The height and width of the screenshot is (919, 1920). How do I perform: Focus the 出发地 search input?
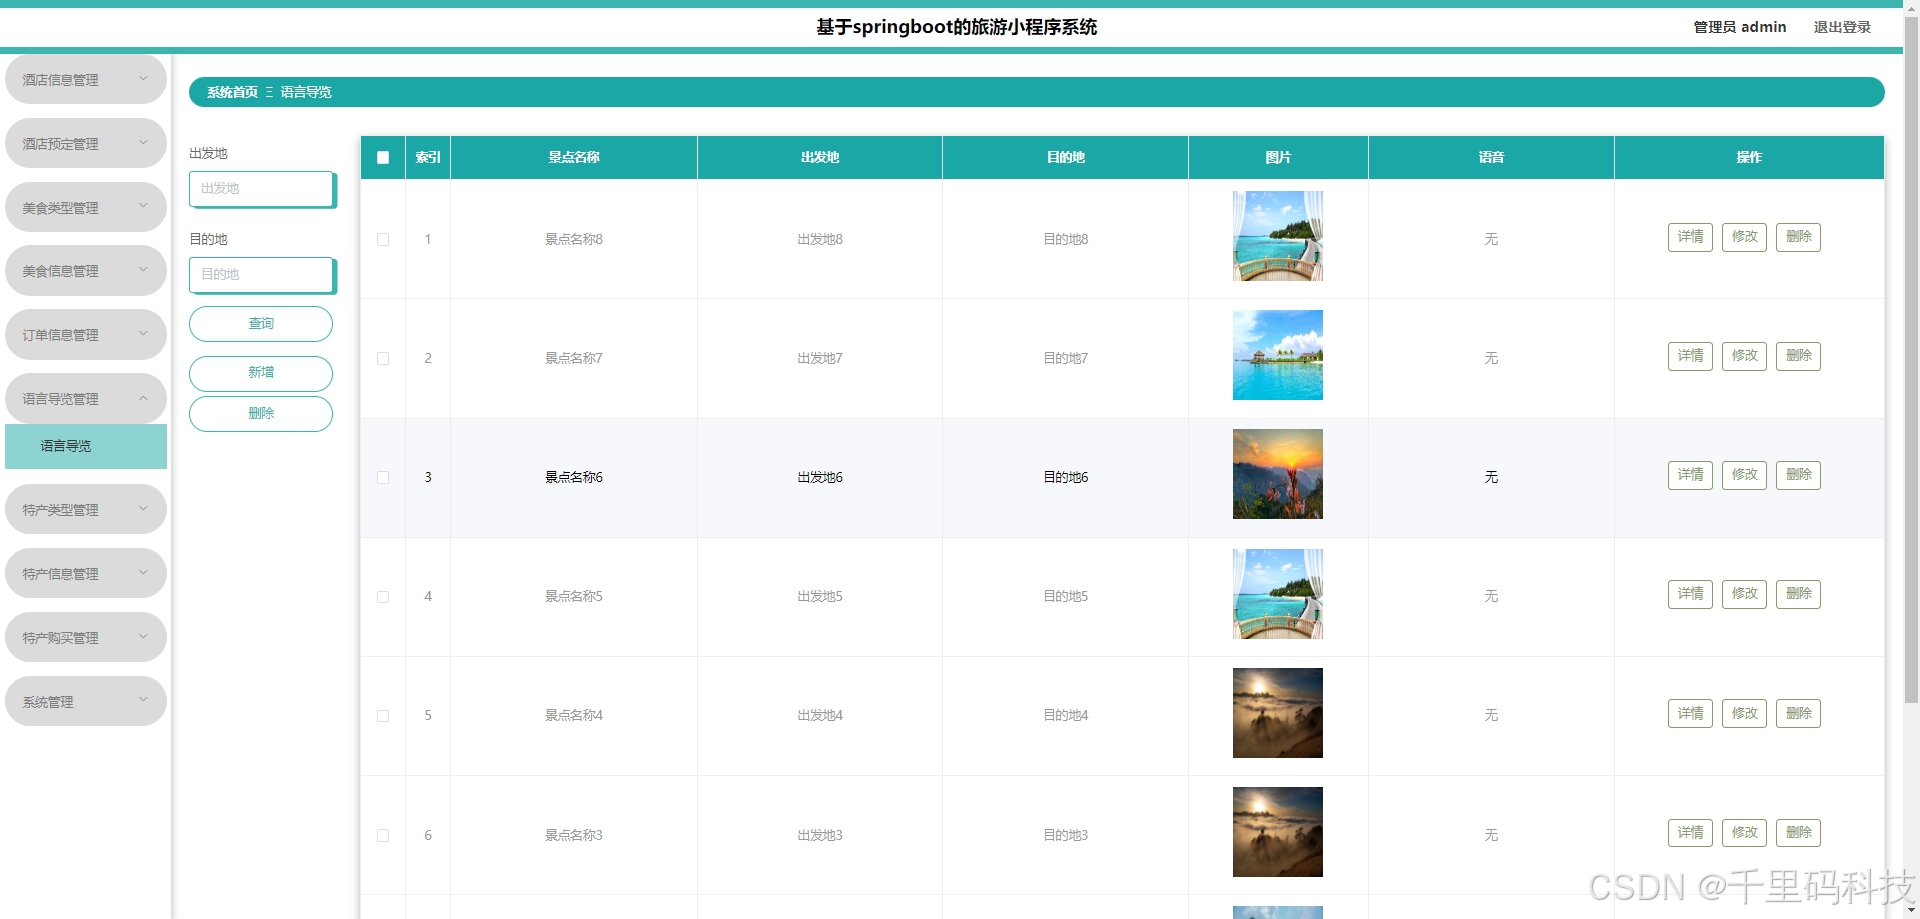[262, 188]
